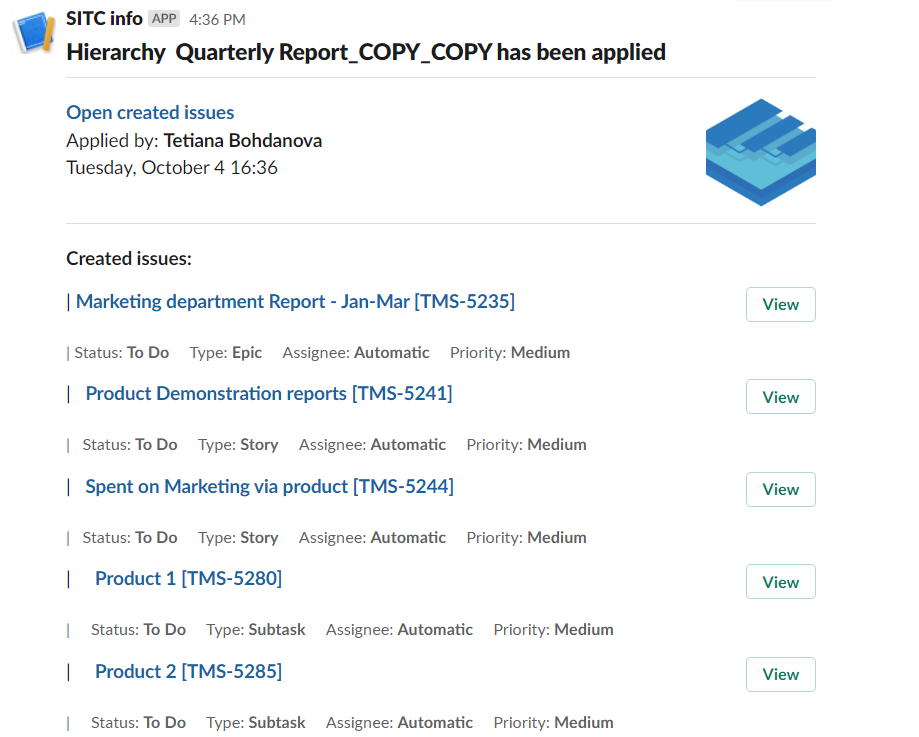Click the Created issues heading
This screenshot has height=737, width=919.
pyautogui.click(x=128, y=259)
